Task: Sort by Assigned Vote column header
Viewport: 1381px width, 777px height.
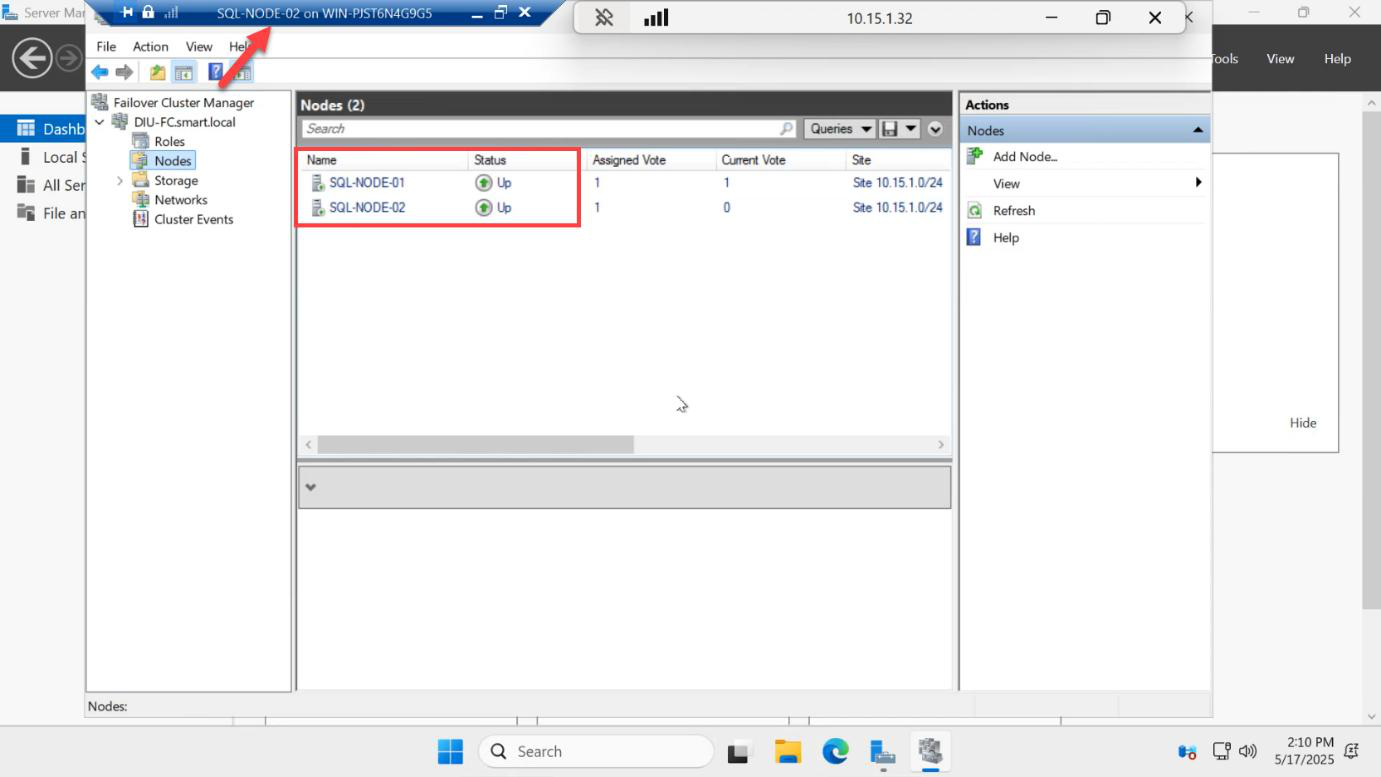Action: coord(651,160)
